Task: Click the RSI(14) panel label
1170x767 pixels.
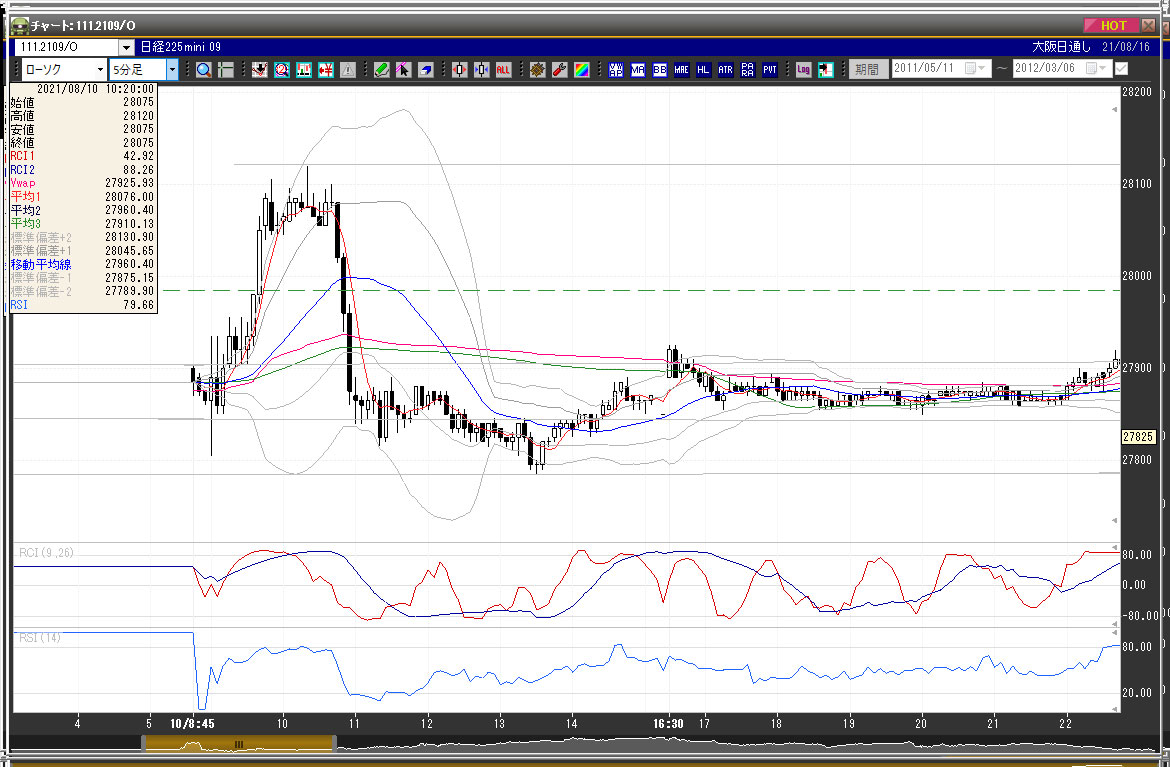Action: tap(40, 638)
